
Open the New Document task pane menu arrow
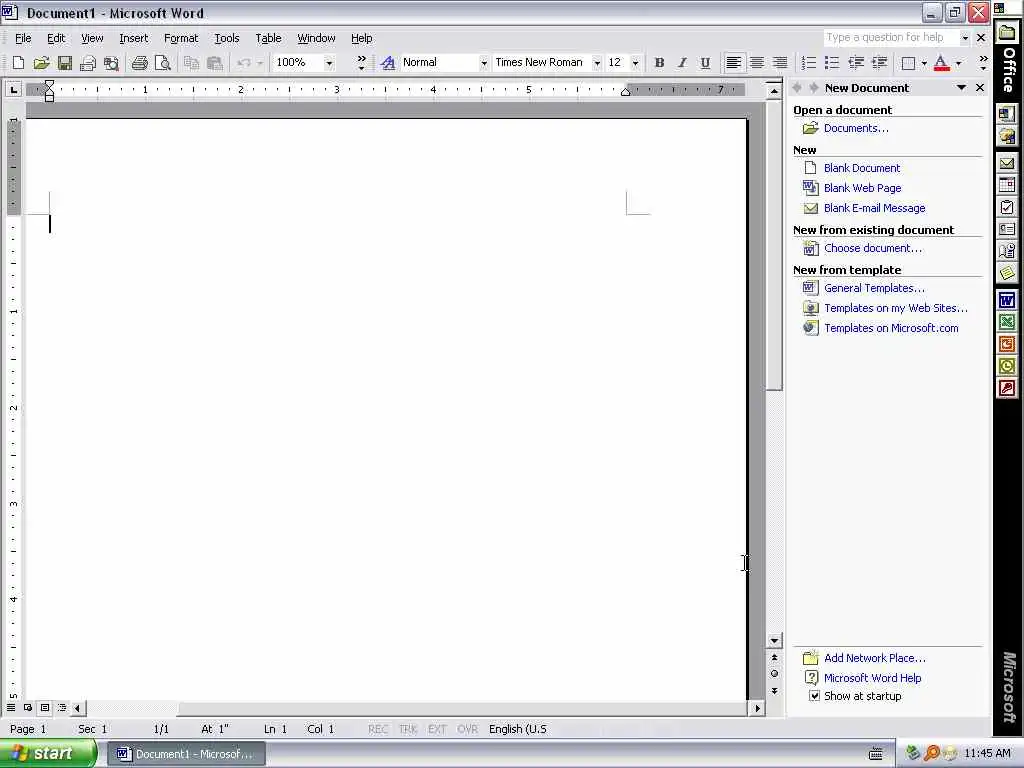961,88
